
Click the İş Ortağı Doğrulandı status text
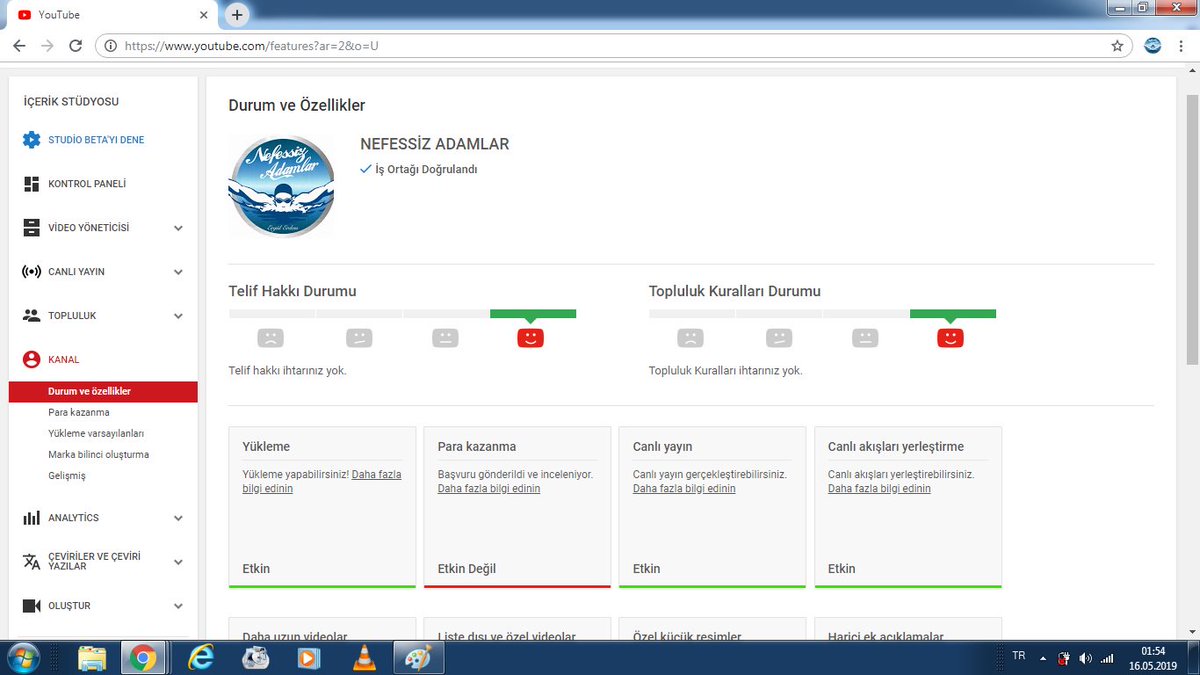(426, 169)
